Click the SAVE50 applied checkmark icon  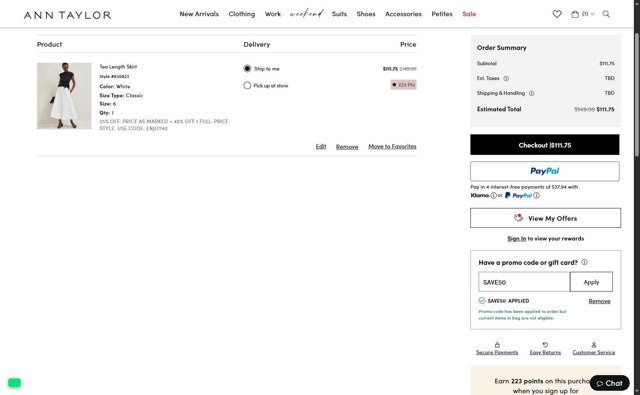[482, 301]
